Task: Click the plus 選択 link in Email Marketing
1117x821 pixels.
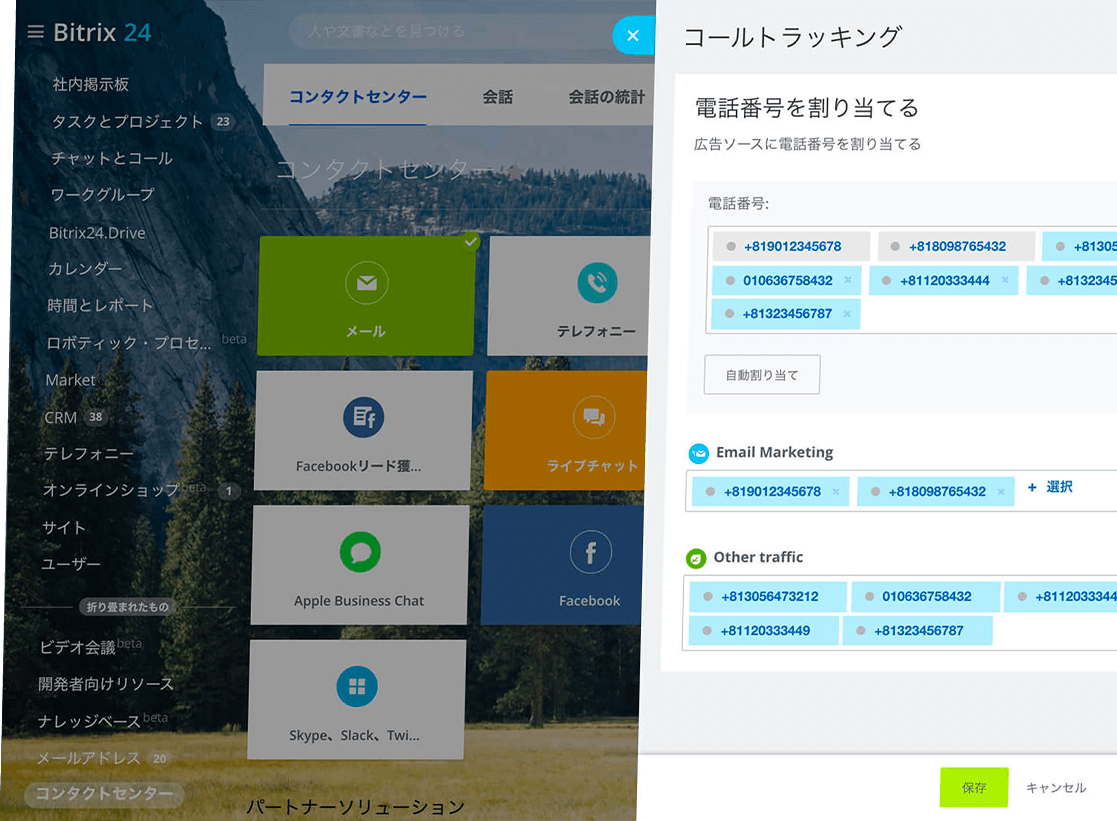Action: (1050, 487)
